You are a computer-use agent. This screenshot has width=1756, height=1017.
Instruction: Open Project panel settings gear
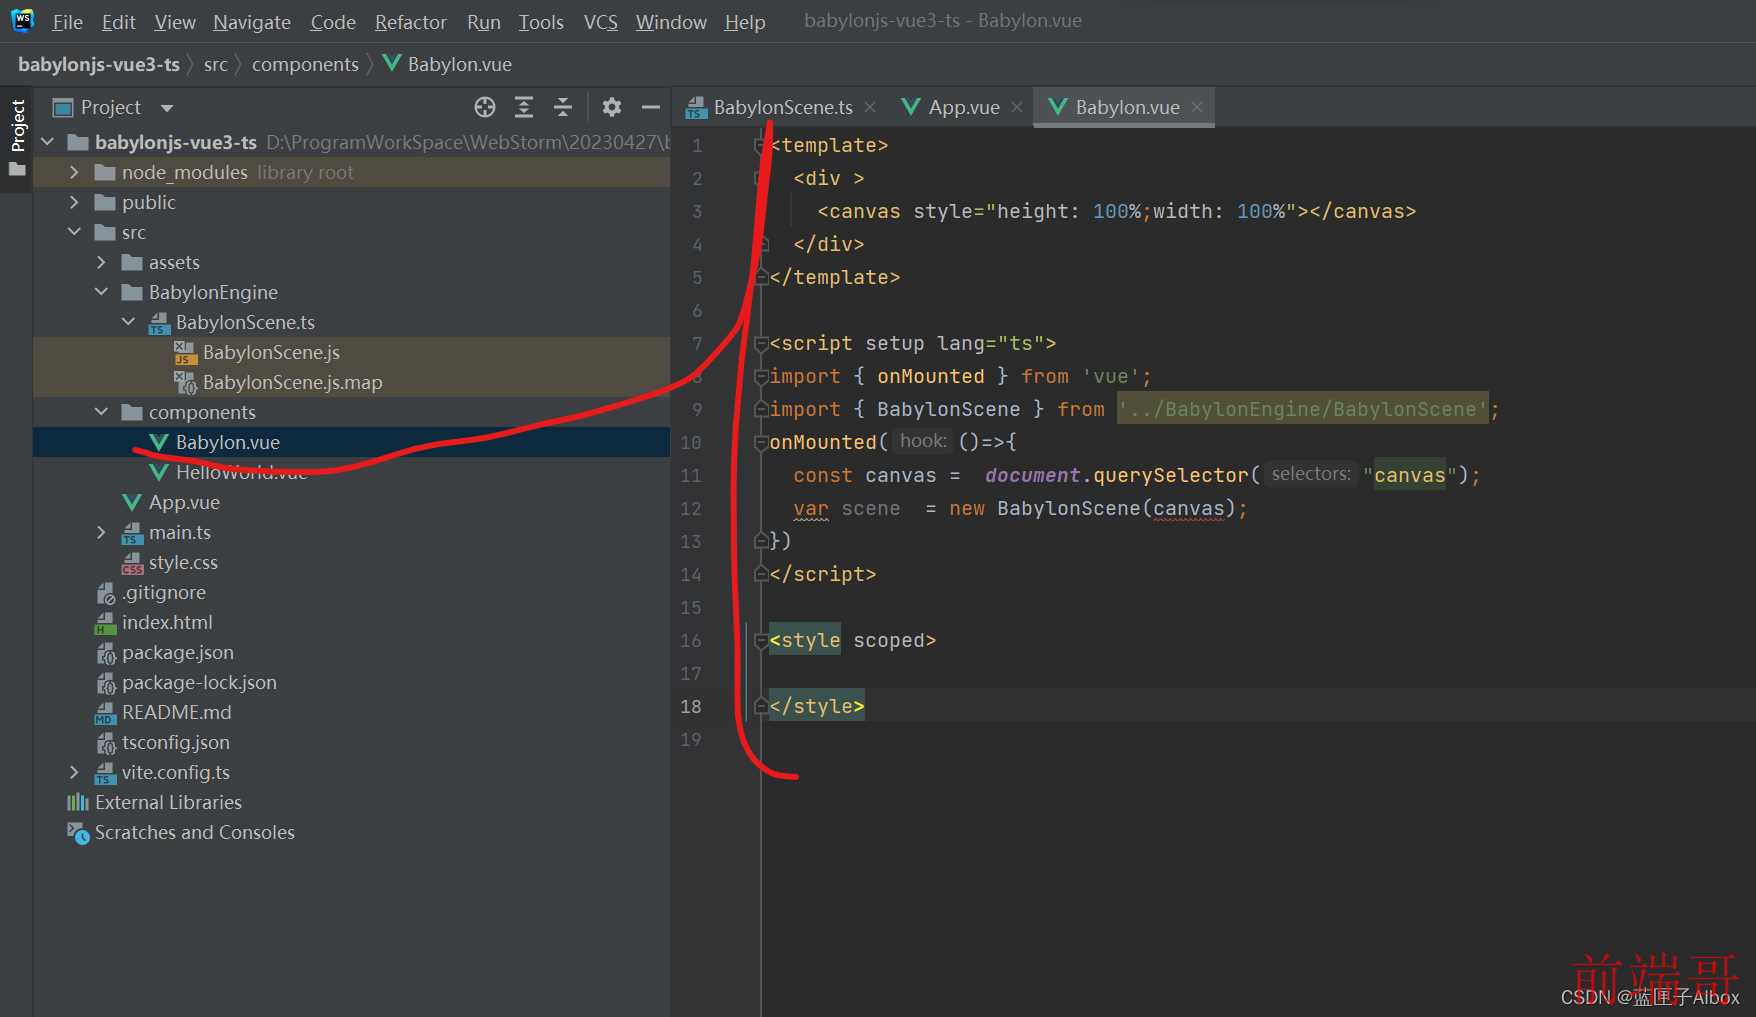[x=612, y=107]
